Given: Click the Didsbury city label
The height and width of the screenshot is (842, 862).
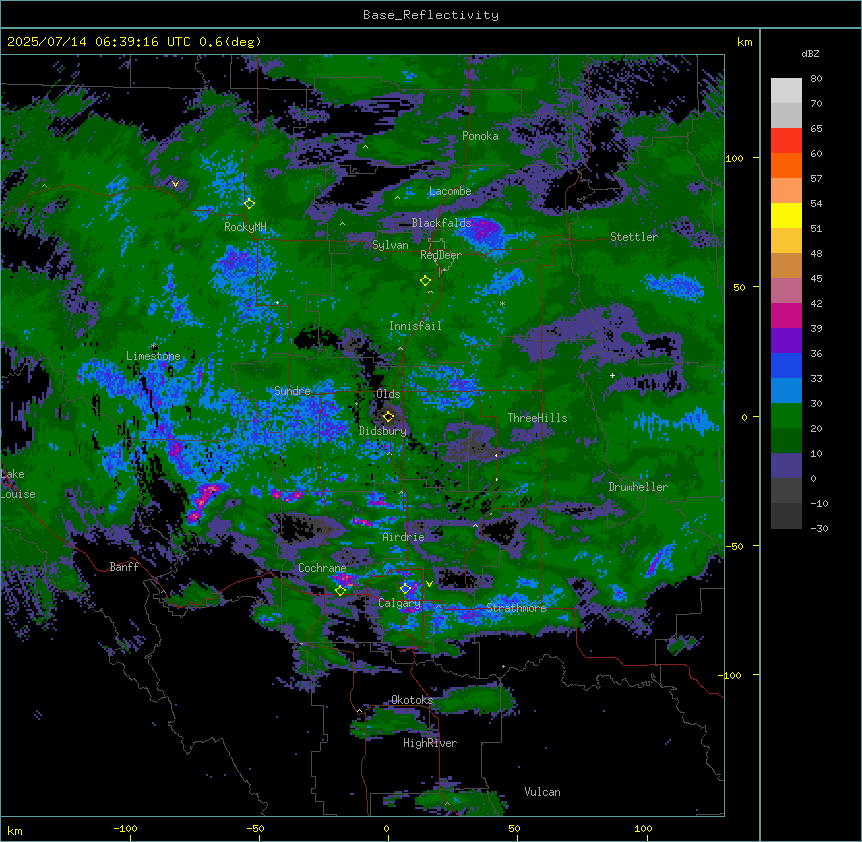Looking at the screenshot, I should 383,431.
